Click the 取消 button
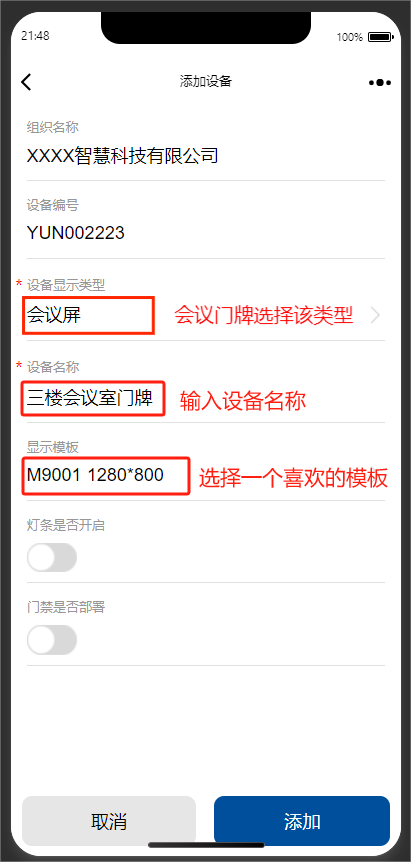The height and width of the screenshot is (862, 411). (x=109, y=821)
